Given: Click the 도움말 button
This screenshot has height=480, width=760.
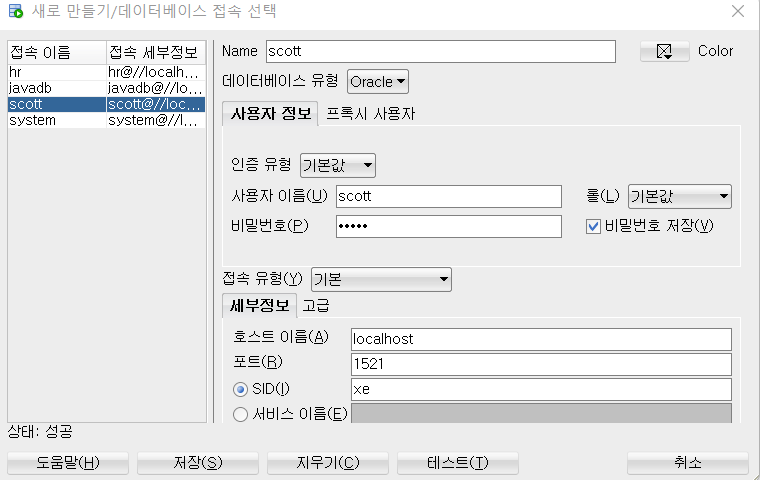Looking at the screenshot, I should pyautogui.click(x=68, y=463).
